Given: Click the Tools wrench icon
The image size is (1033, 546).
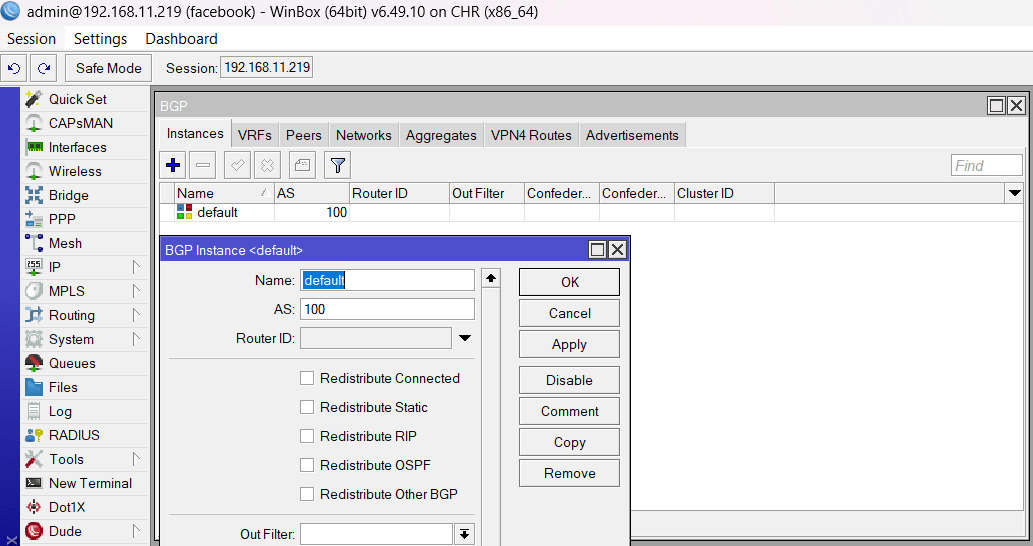Looking at the screenshot, I should 34,459.
